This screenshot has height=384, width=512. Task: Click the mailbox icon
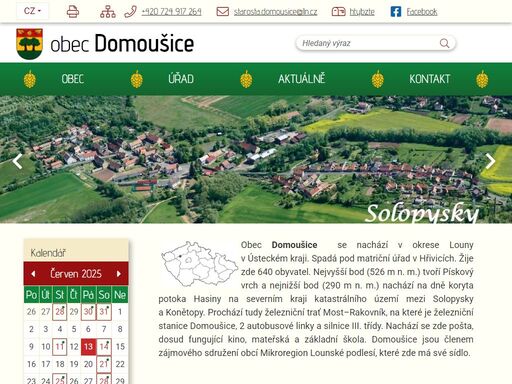[x=338, y=12]
